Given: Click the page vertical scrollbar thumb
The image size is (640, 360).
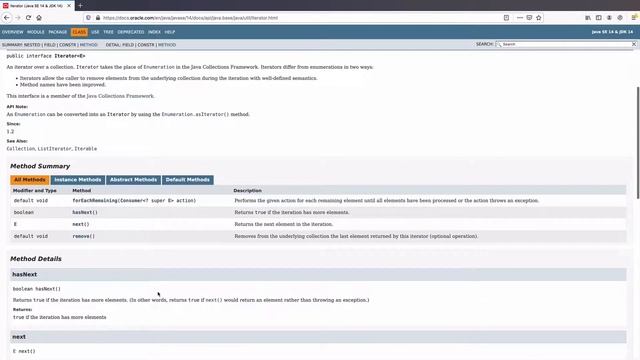Looking at the screenshot, I should [x=638, y=143].
